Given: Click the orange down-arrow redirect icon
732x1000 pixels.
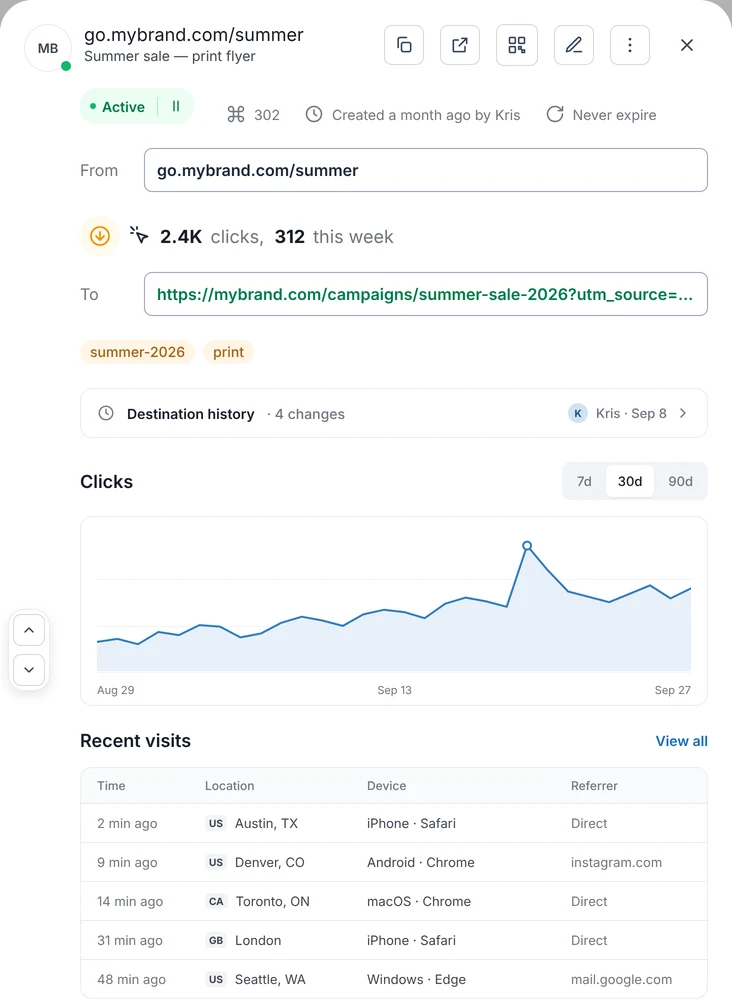Looking at the screenshot, I should pyautogui.click(x=99, y=237).
